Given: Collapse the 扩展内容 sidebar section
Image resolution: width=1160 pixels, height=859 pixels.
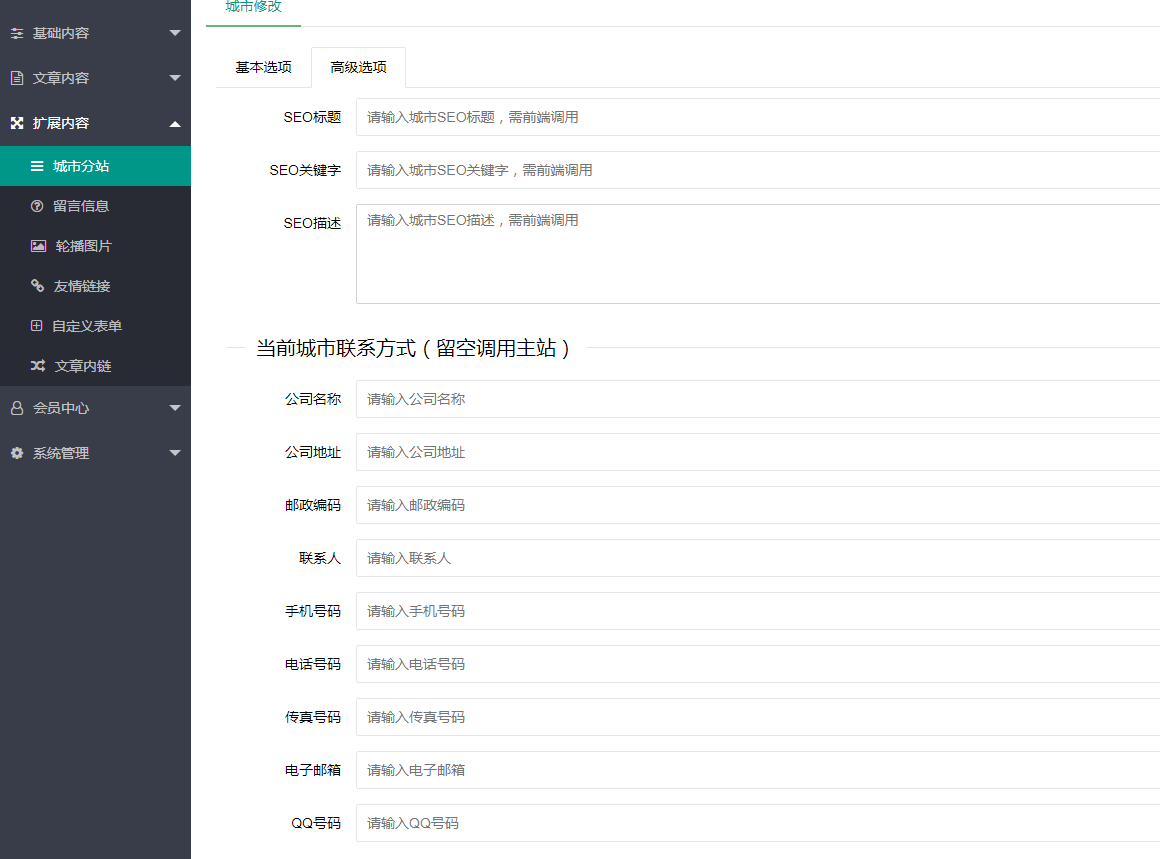Looking at the screenshot, I should (95, 122).
